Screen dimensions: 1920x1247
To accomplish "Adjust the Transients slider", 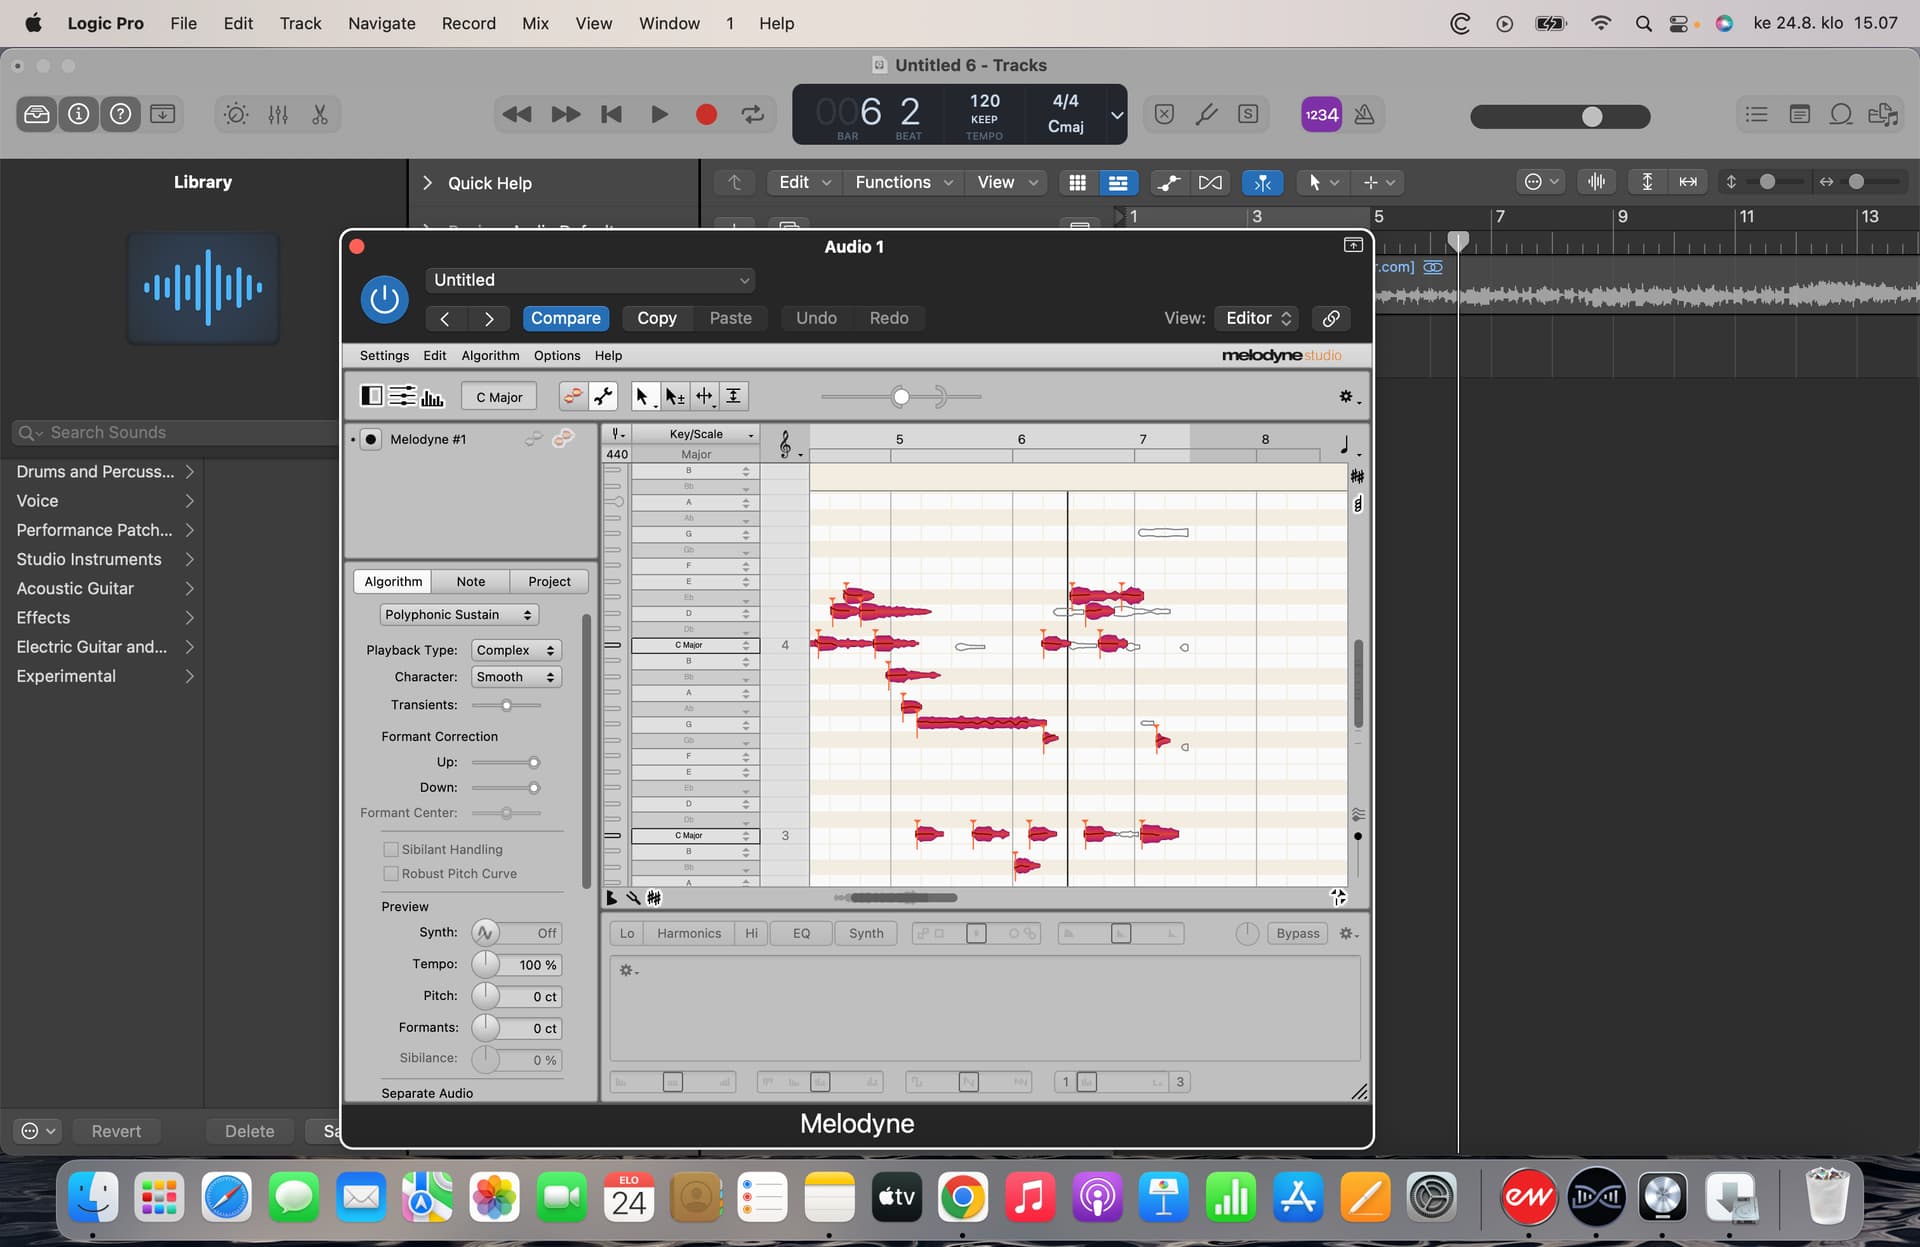I will click(x=507, y=705).
